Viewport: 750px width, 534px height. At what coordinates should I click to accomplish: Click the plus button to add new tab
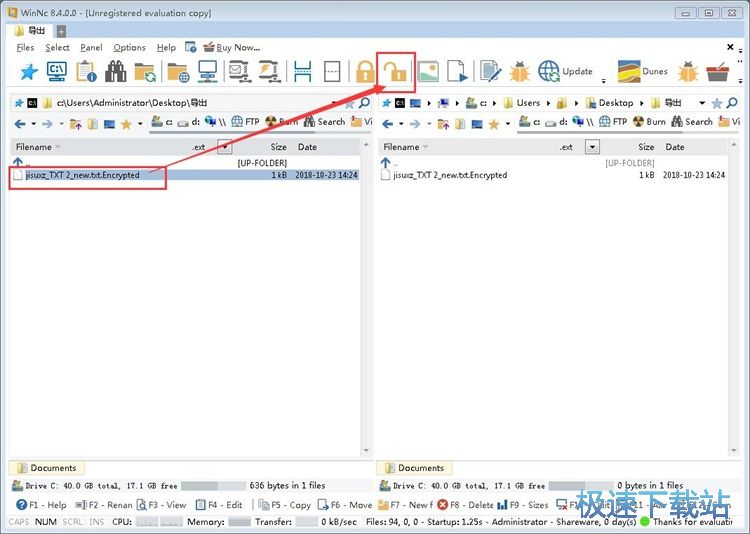click(x=61, y=31)
